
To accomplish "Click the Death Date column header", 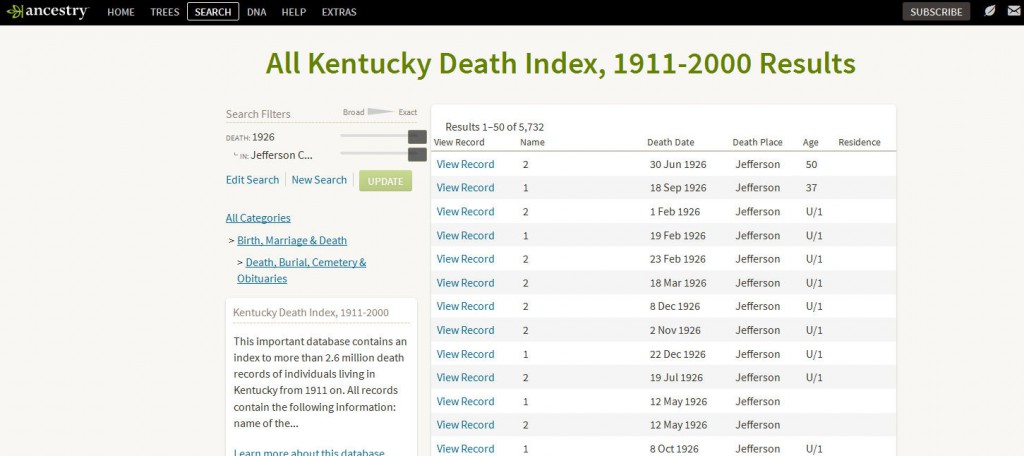I will [671, 142].
